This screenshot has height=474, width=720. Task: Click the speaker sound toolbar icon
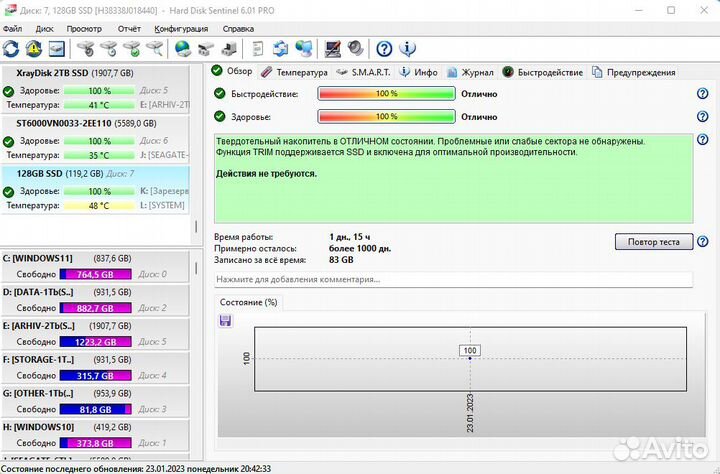(355, 48)
